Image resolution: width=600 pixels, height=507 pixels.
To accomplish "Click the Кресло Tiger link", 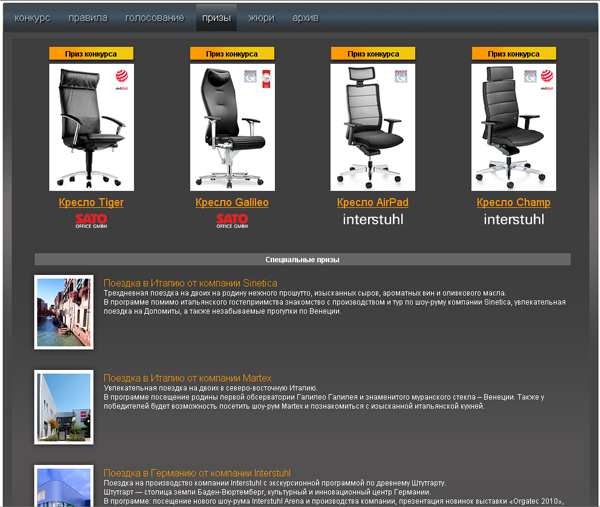I will [91, 203].
